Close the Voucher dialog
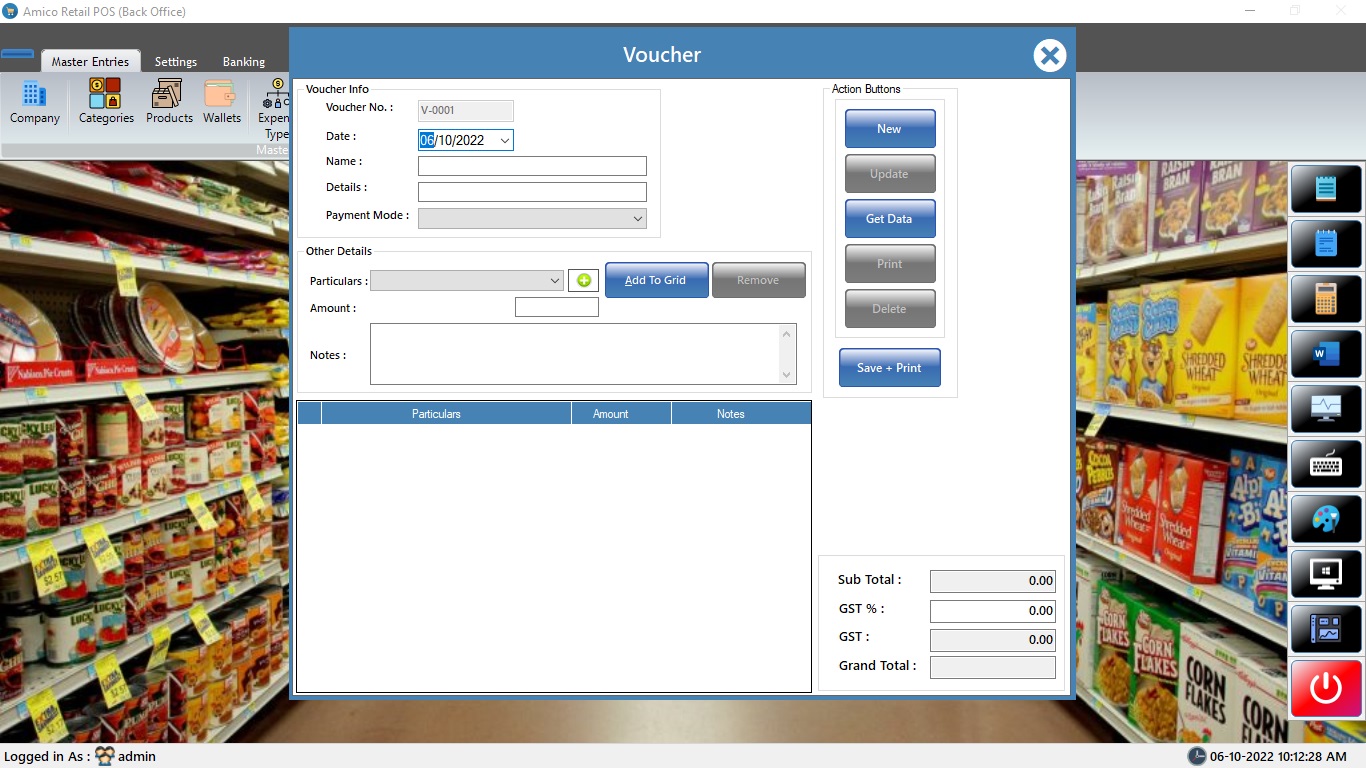 click(x=1049, y=56)
